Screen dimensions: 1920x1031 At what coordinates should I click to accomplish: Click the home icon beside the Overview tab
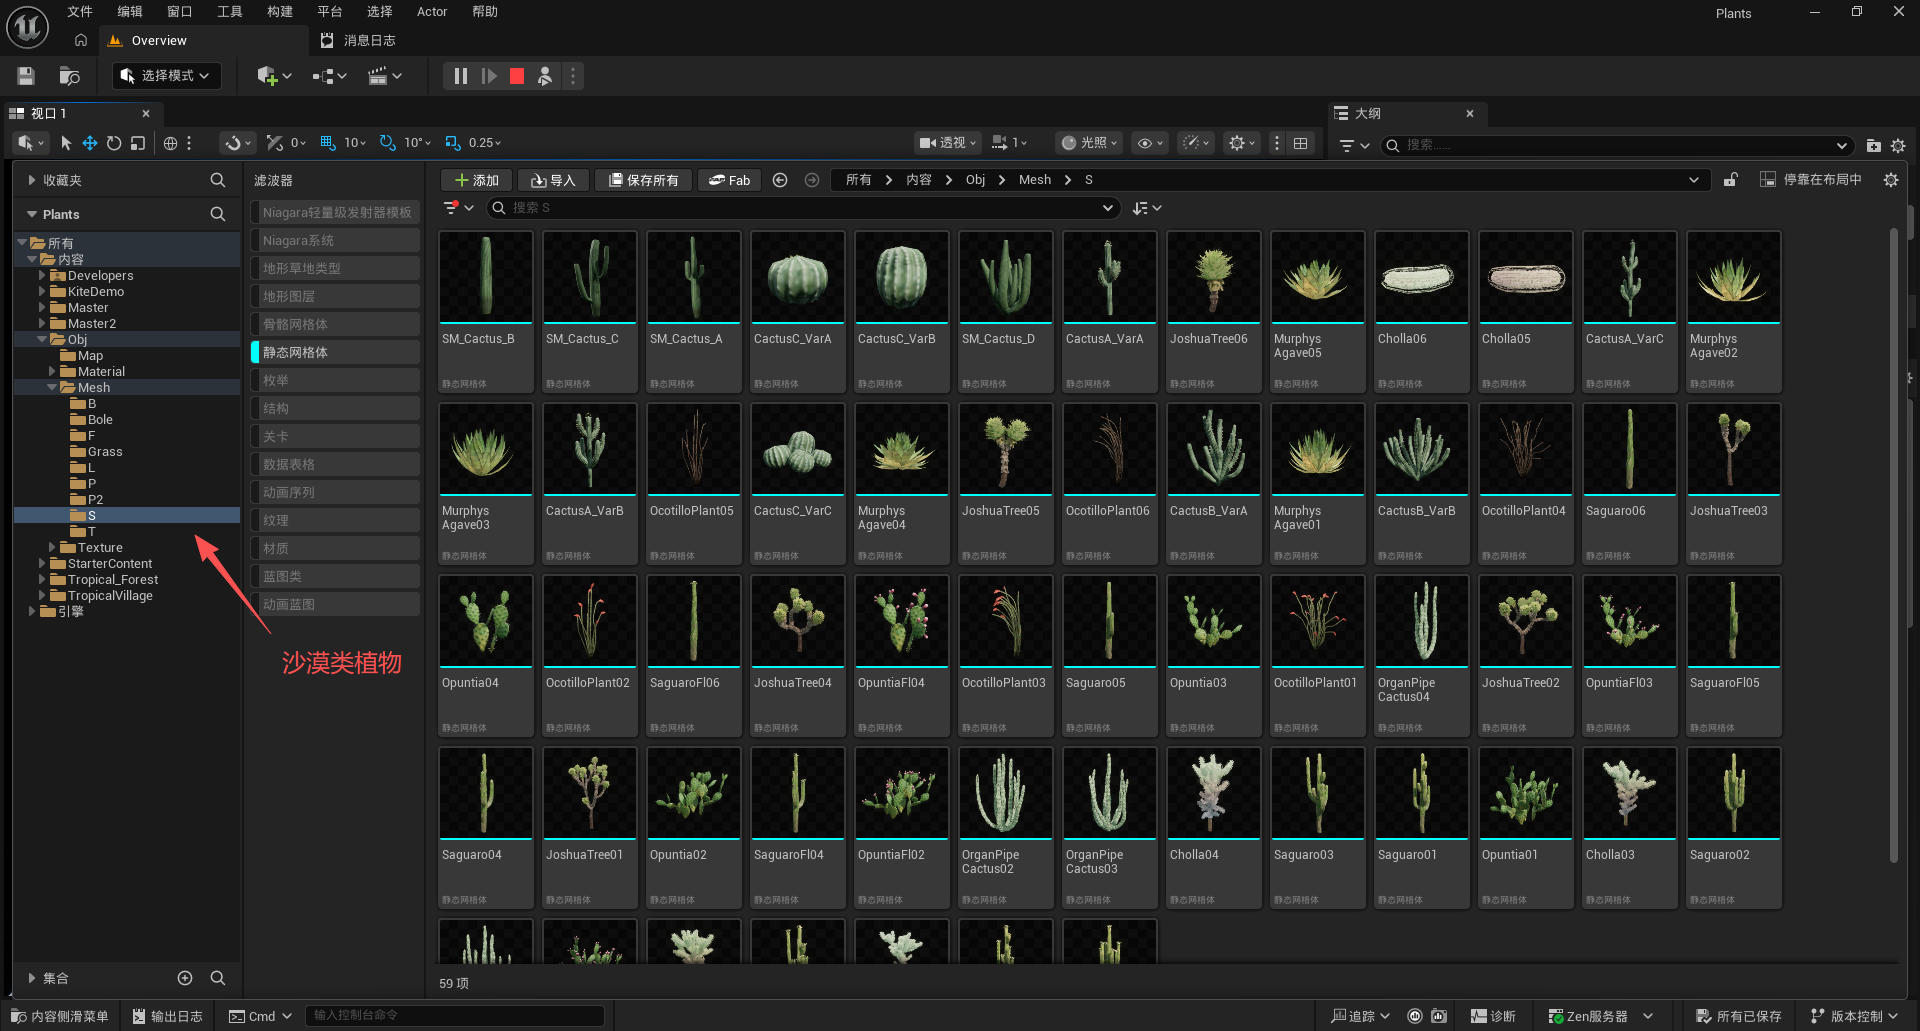pyautogui.click(x=81, y=40)
